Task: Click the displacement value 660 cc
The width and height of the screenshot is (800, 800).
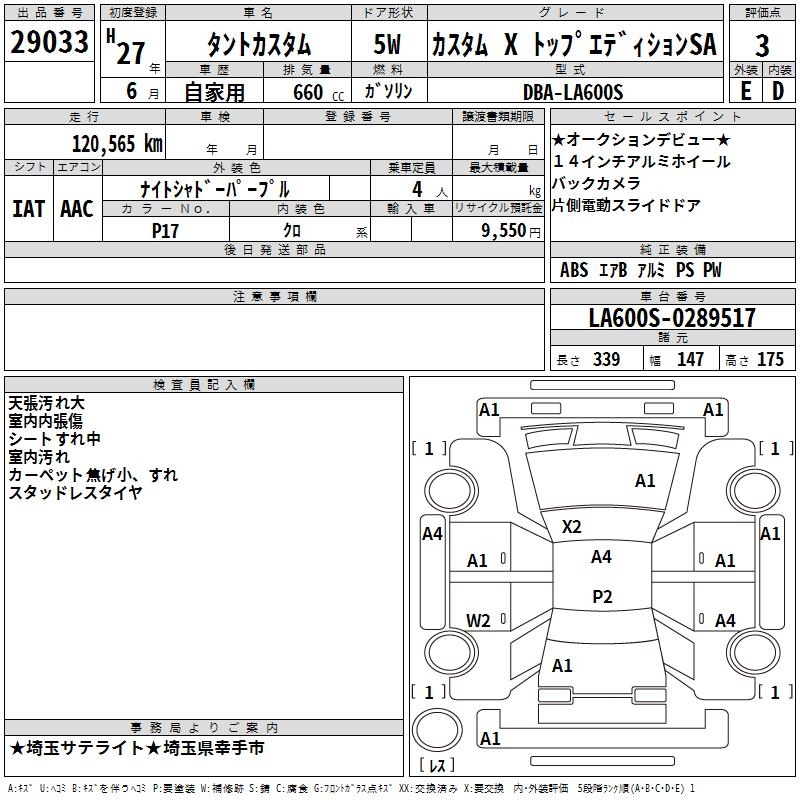Action: (318, 93)
